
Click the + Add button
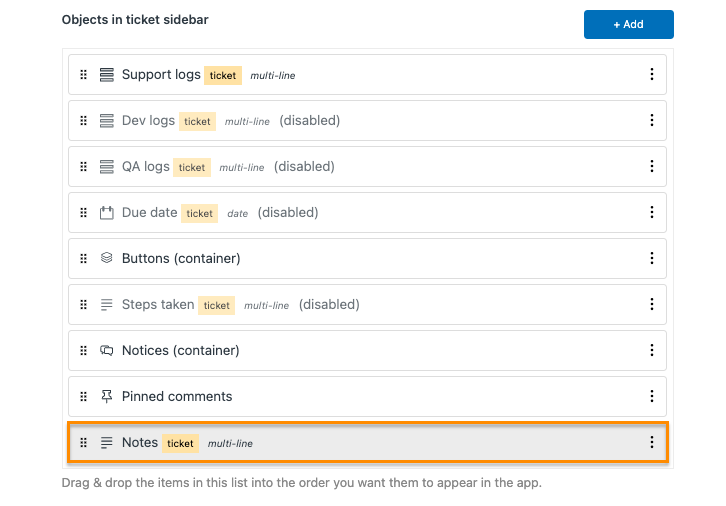pos(628,25)
